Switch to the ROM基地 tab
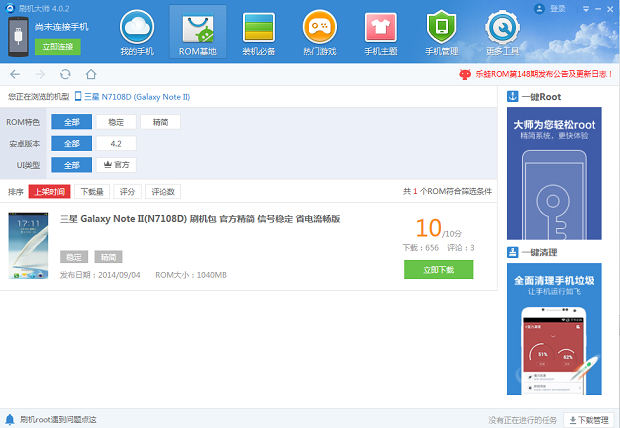 [197, 31]
